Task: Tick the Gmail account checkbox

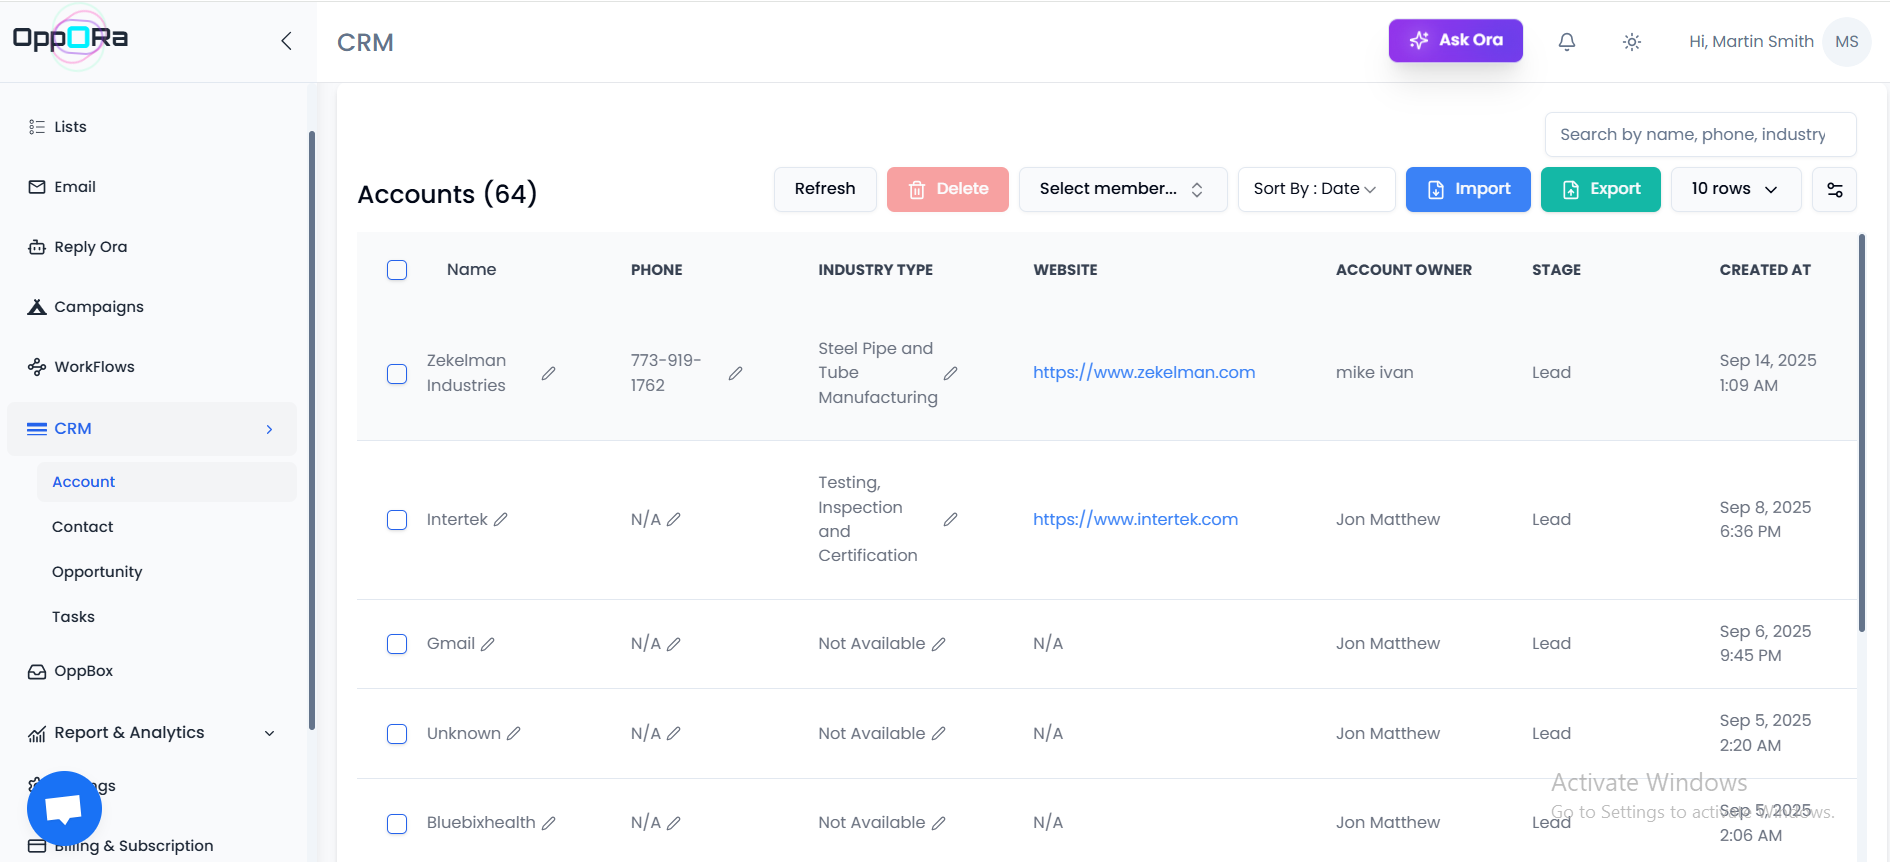Action: [x=397, y=644]
